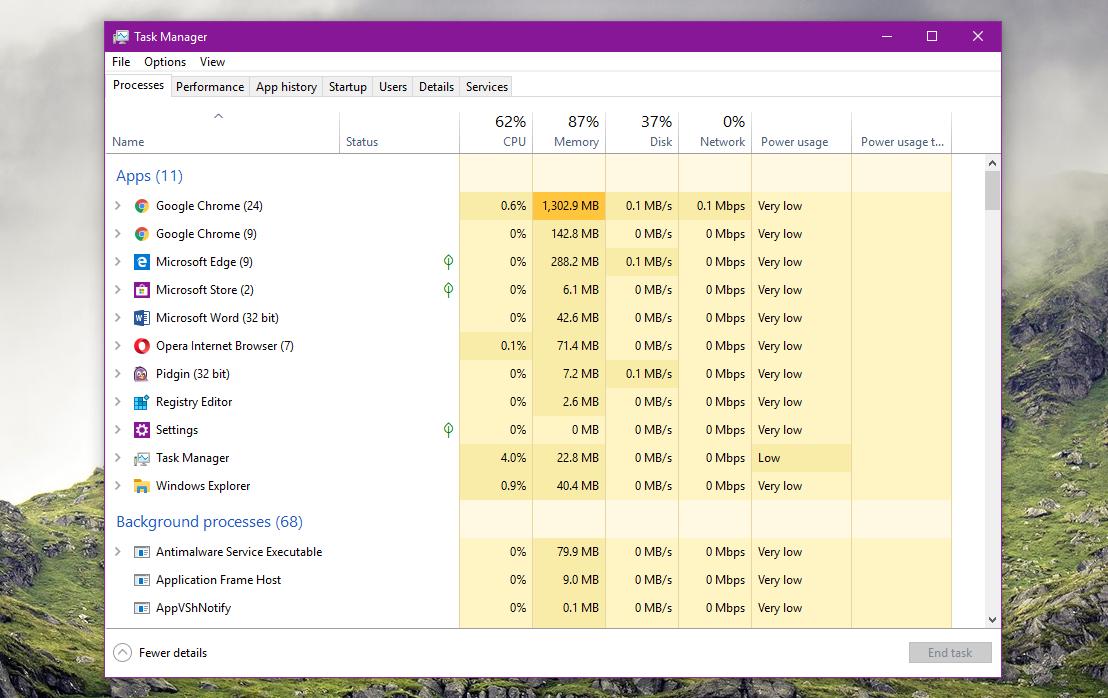The image size is (1108, 698).
Task: Sort by the Network column header
Action: pyautogui.click(x=714, y=132)
